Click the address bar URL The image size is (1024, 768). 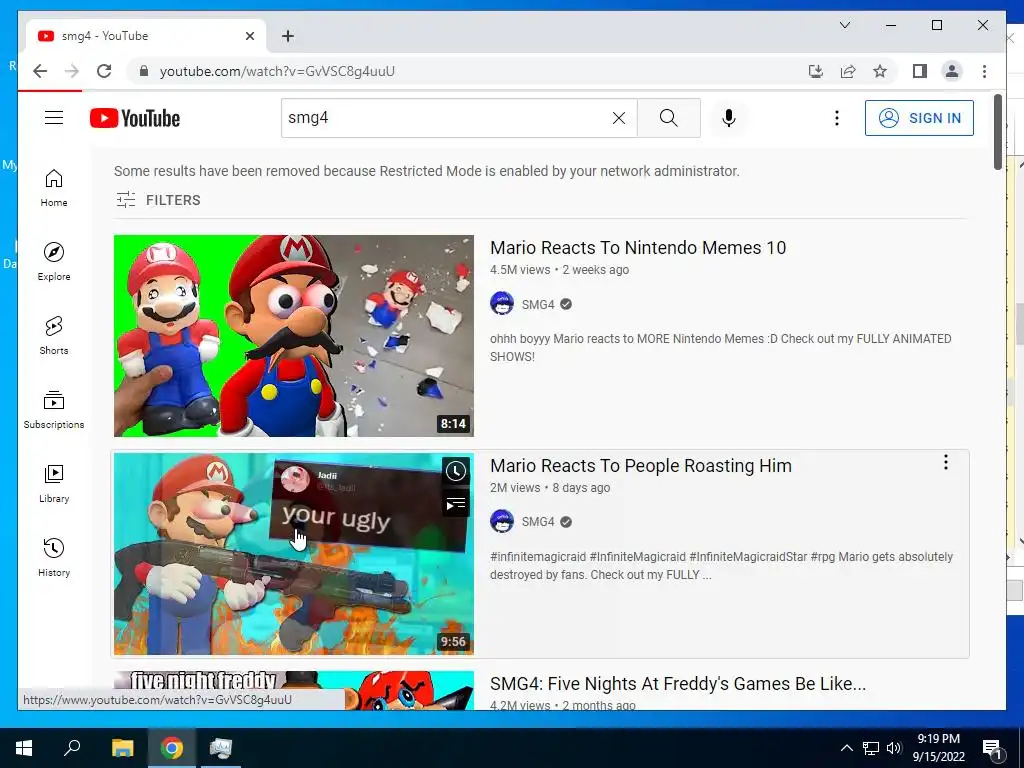tap(277, 71)
